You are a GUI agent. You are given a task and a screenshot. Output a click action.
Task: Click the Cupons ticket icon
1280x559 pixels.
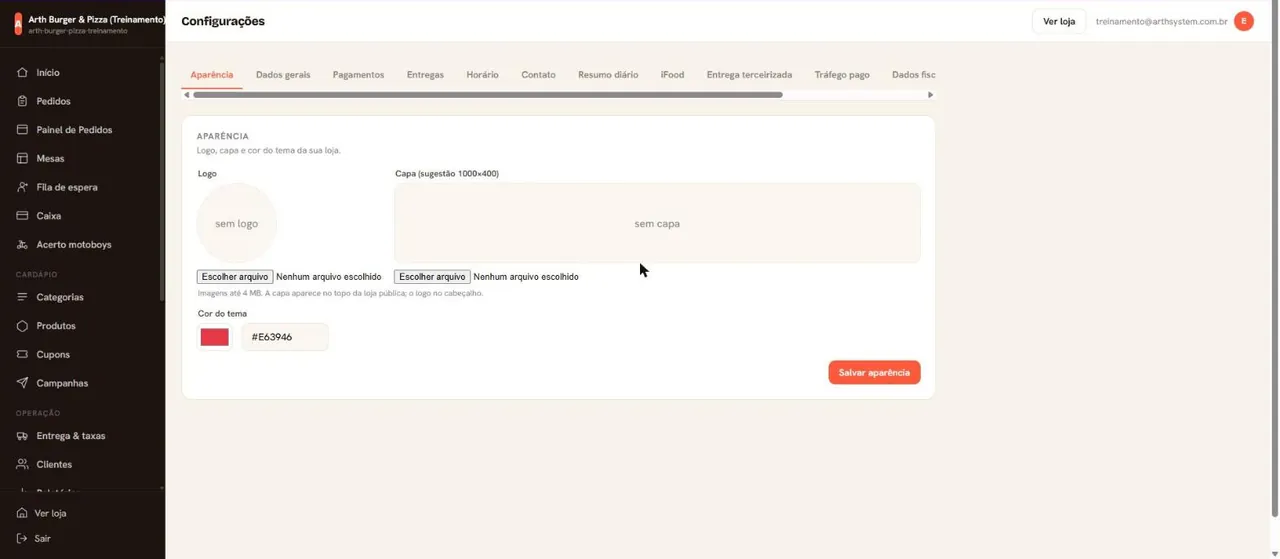22,355
